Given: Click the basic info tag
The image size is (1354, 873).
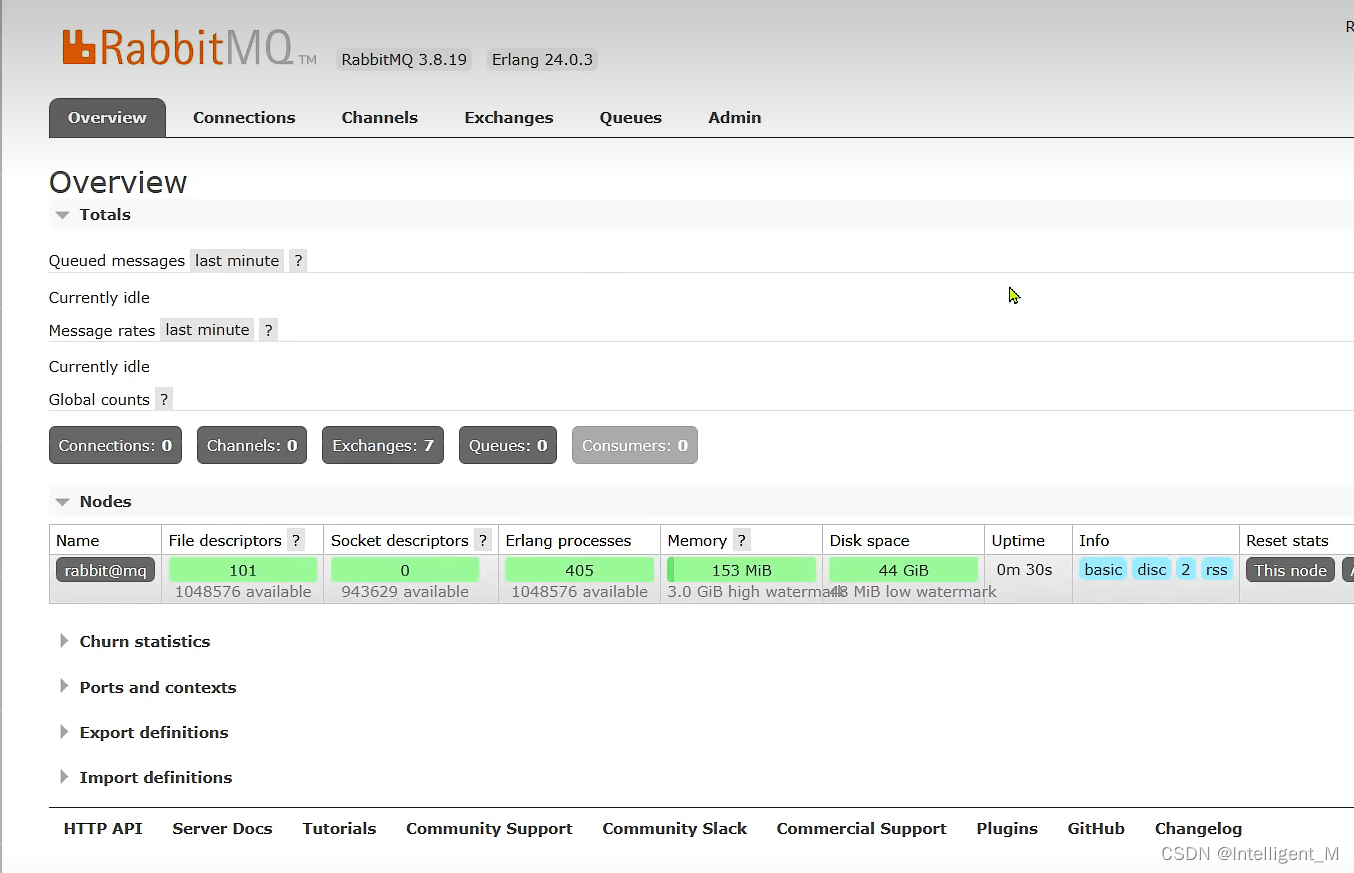Looking at the screenshot, I should 1103,570.
